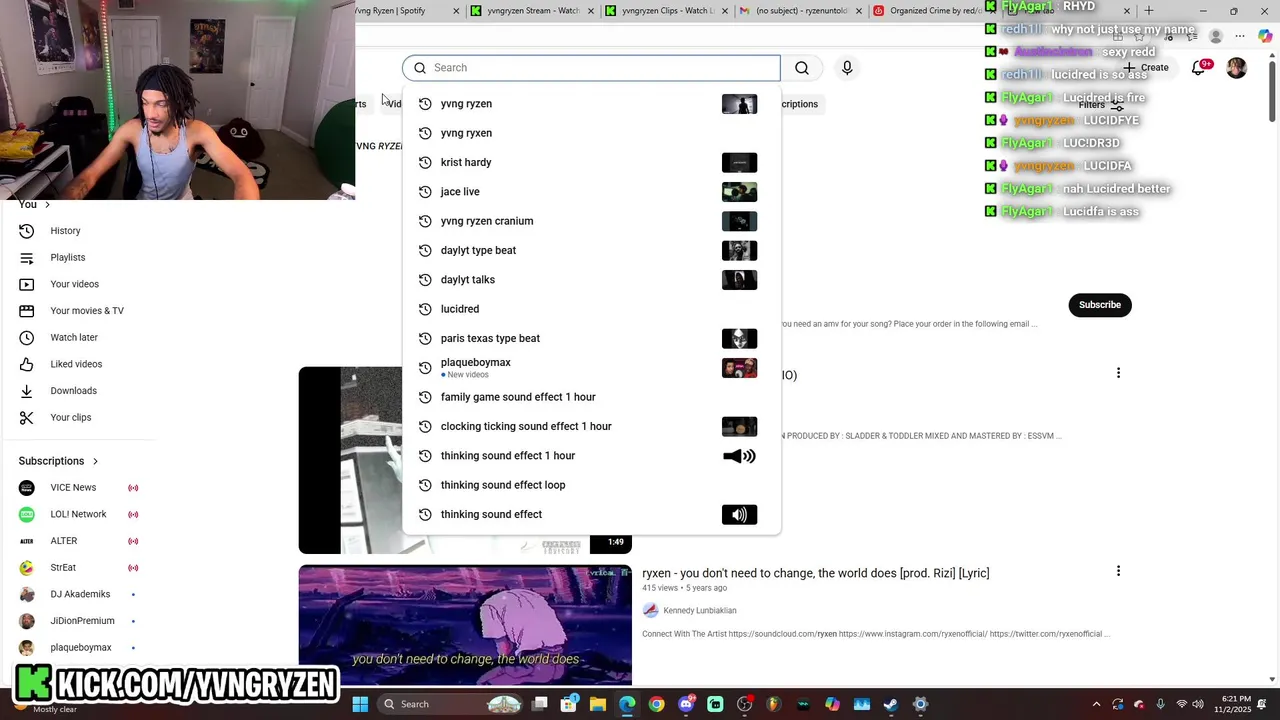Screen dimensions: 1280x720
Task: Open more actions for the ryxen video
Action: 1118,571
